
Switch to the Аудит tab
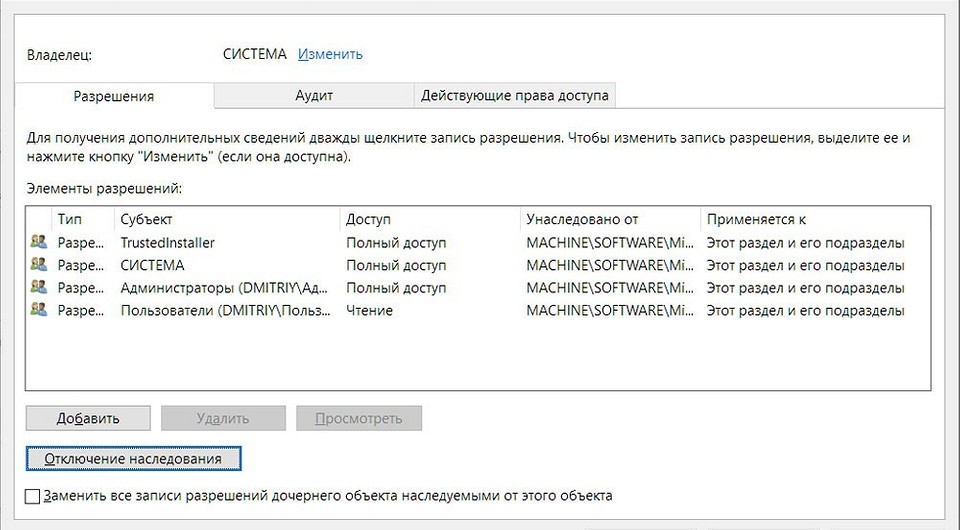coord(313,95)
